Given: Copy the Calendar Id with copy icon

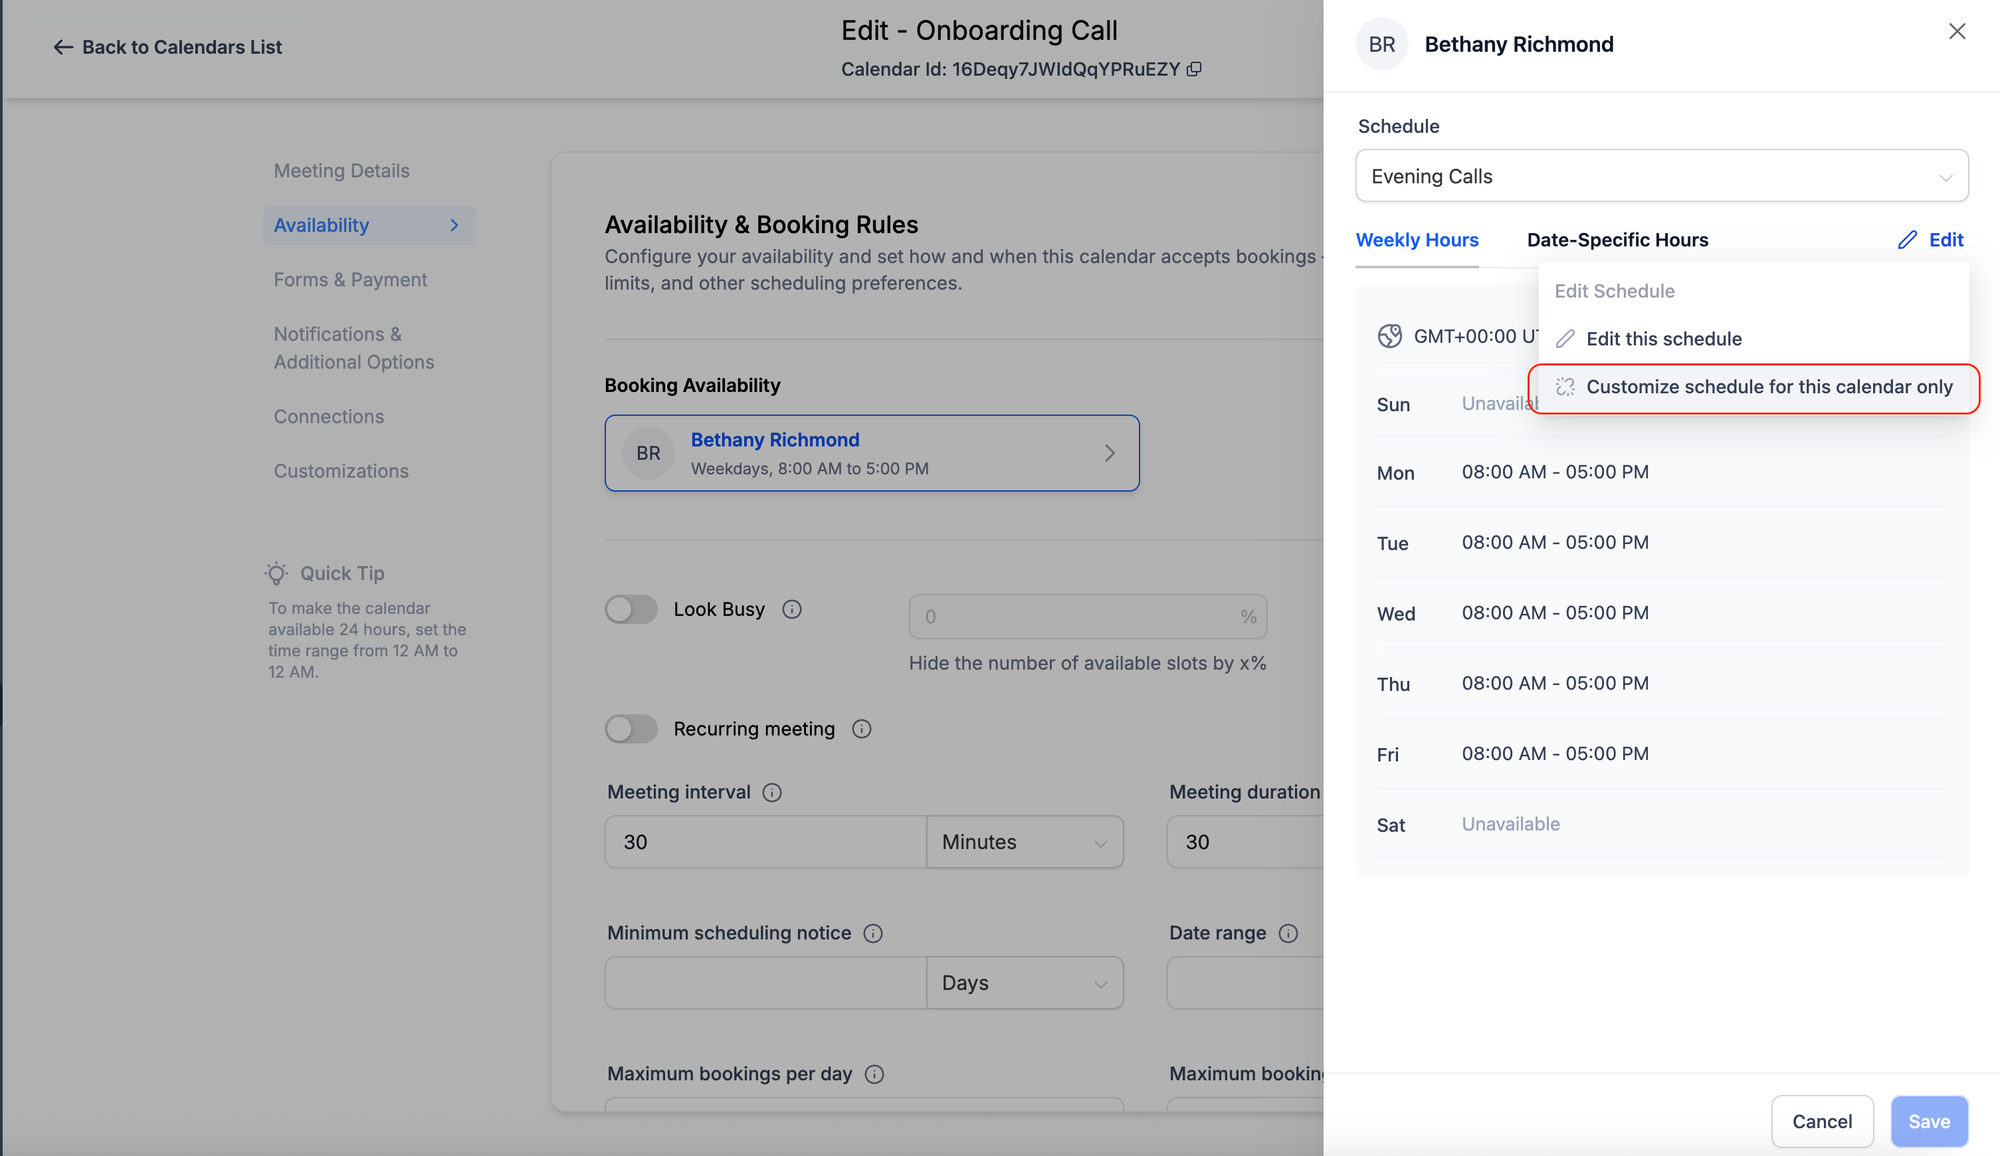Looking at the screenshot, I should (1194, 69).
